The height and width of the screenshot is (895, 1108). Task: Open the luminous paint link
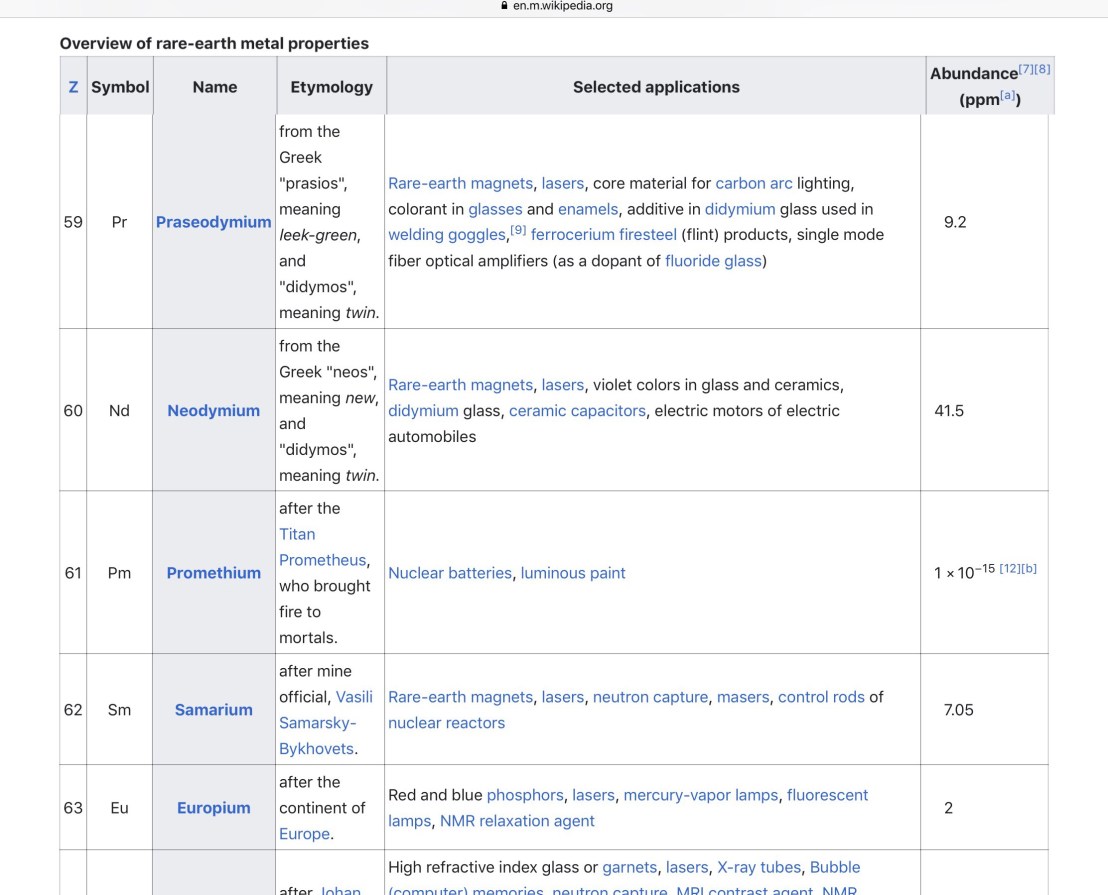pyautogui.click(x=573, y=573)
